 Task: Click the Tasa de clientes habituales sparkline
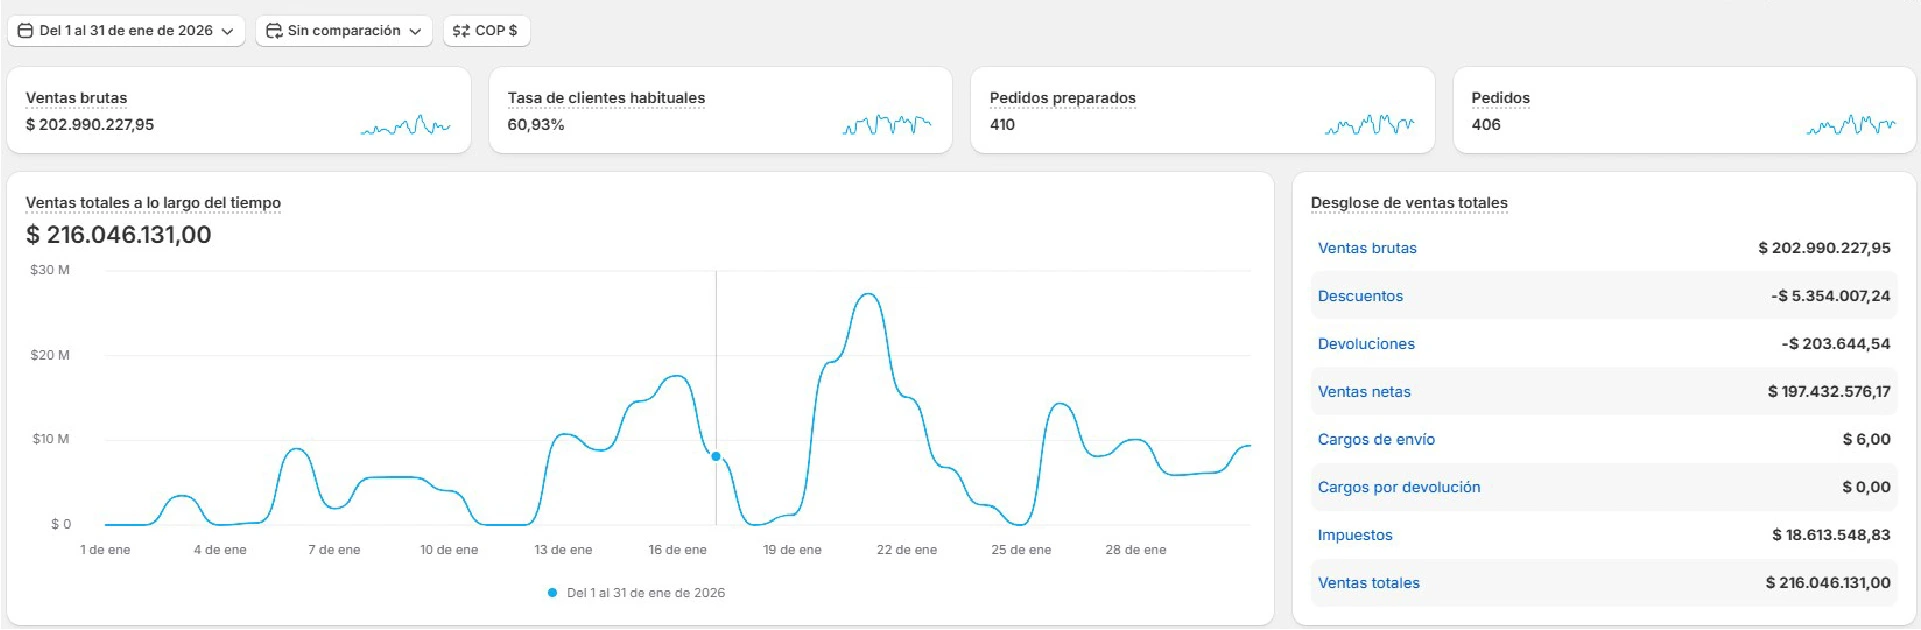(886, 126)
